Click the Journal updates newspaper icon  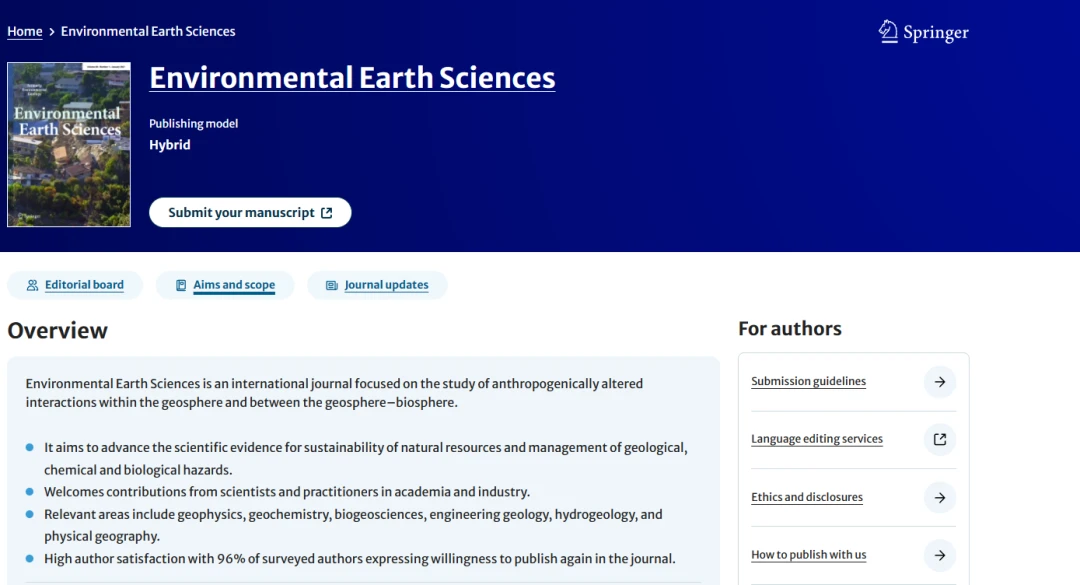[x=331, y=285]
